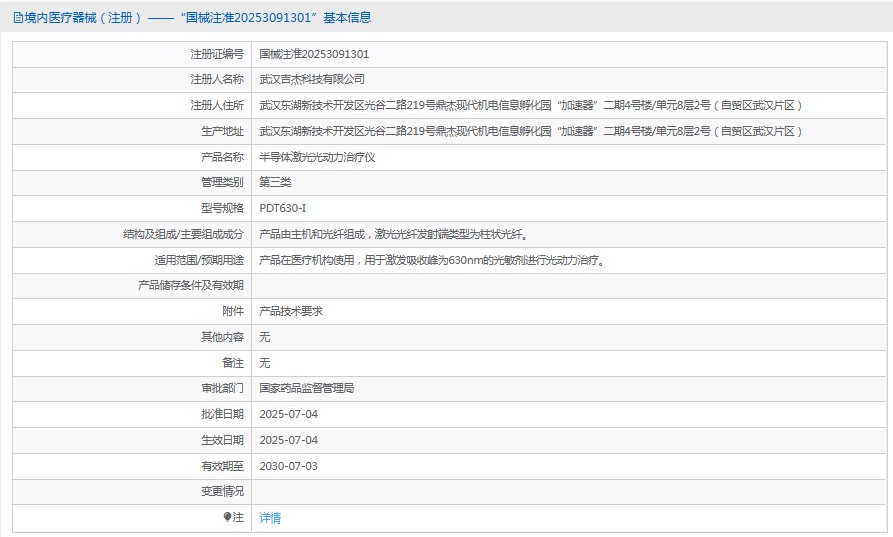Select model value PDT630-I

coord(282,208)
